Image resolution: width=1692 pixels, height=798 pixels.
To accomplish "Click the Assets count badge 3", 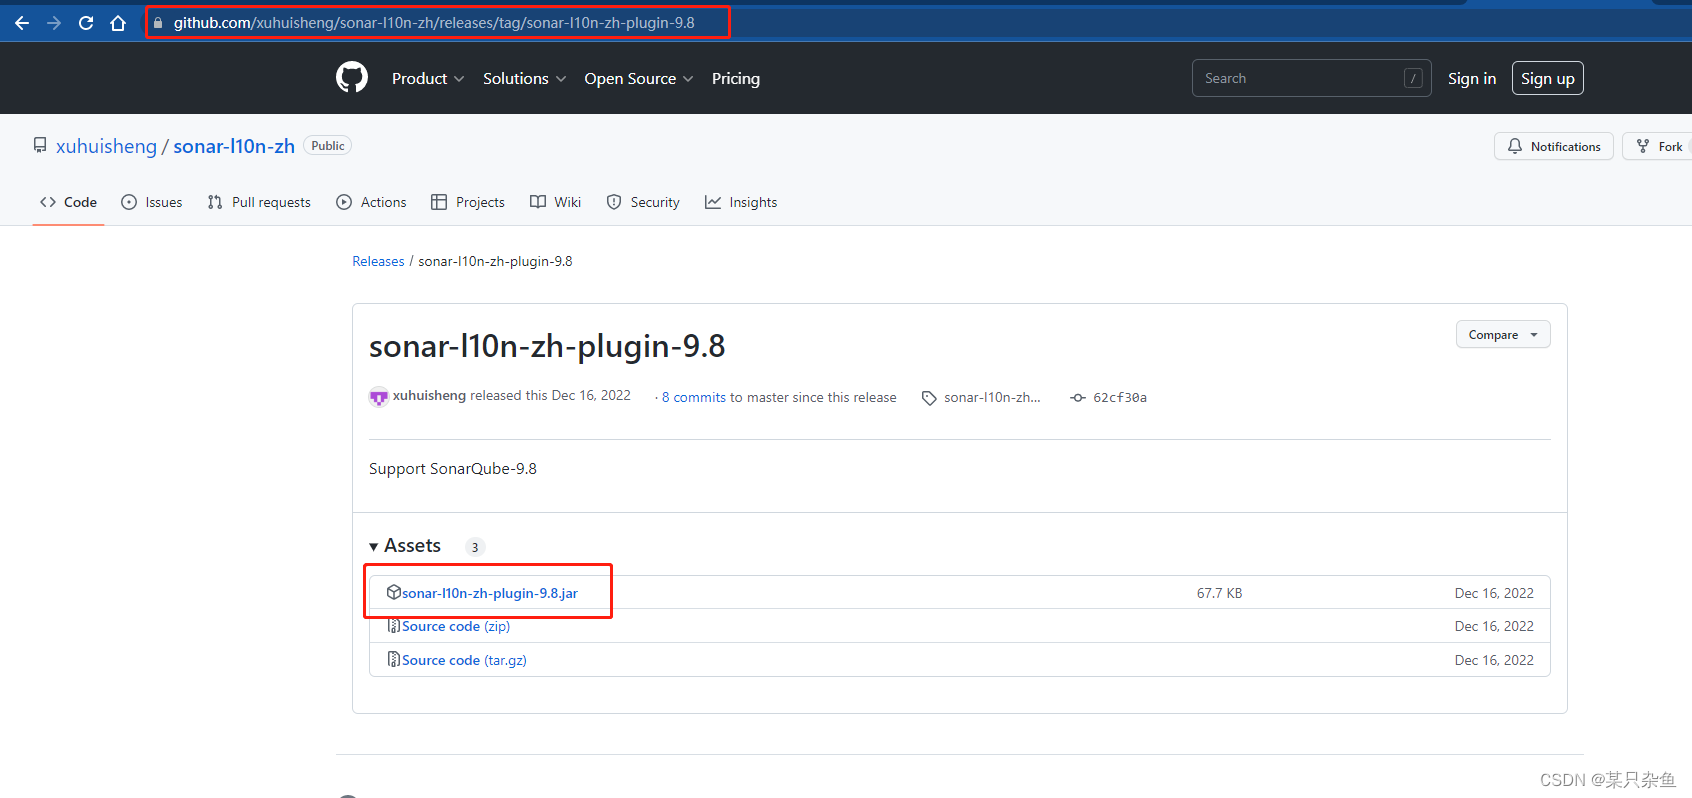I will click(475, 547).
